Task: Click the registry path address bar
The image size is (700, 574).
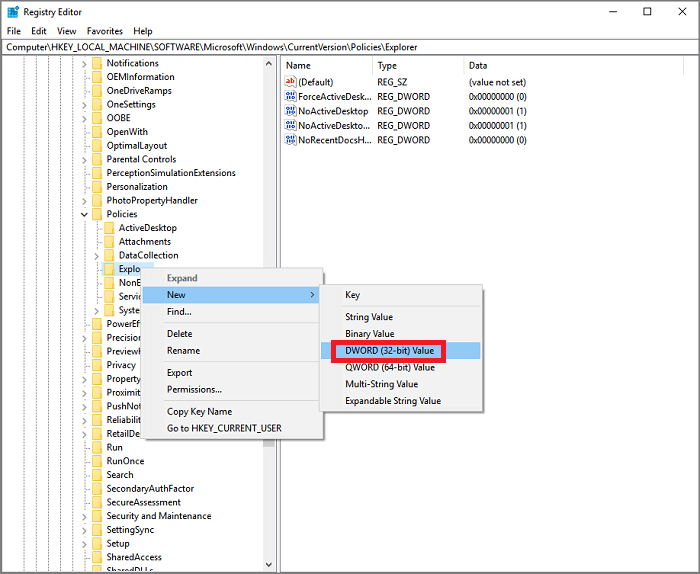Action: 350,47
